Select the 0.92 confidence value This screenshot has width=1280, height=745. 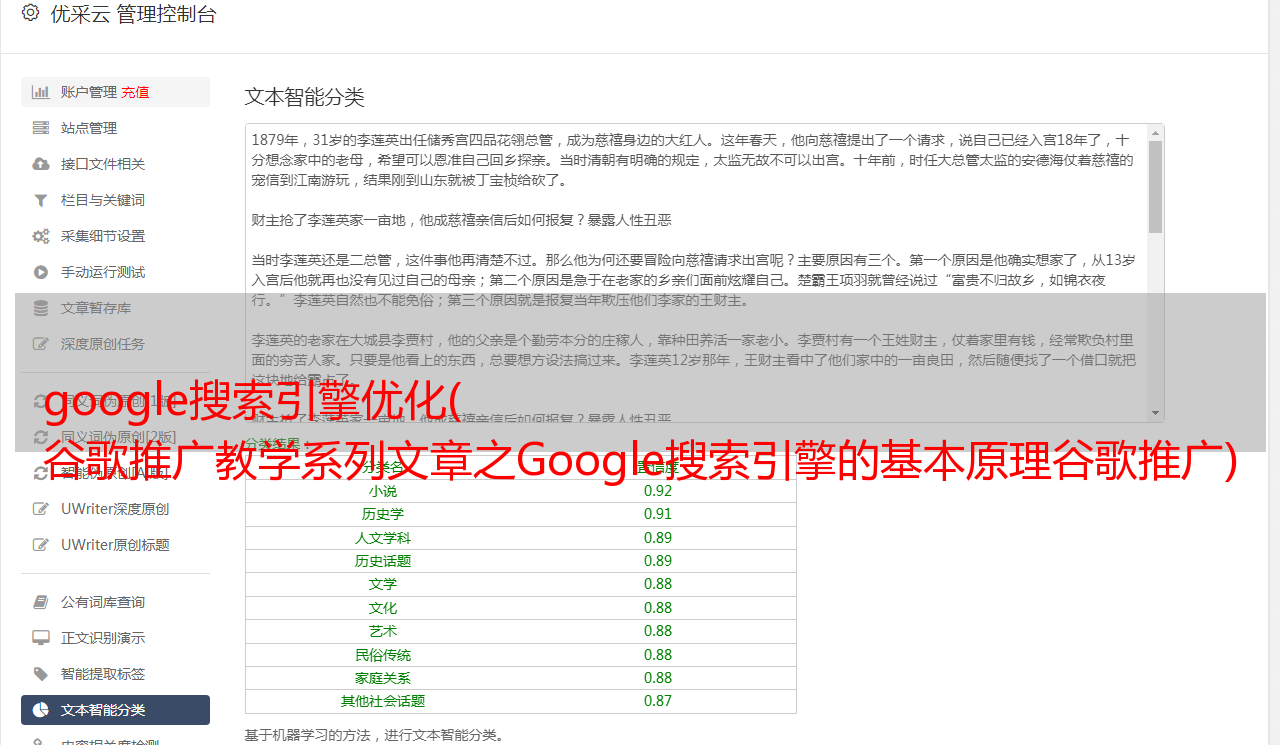point(658,491)
